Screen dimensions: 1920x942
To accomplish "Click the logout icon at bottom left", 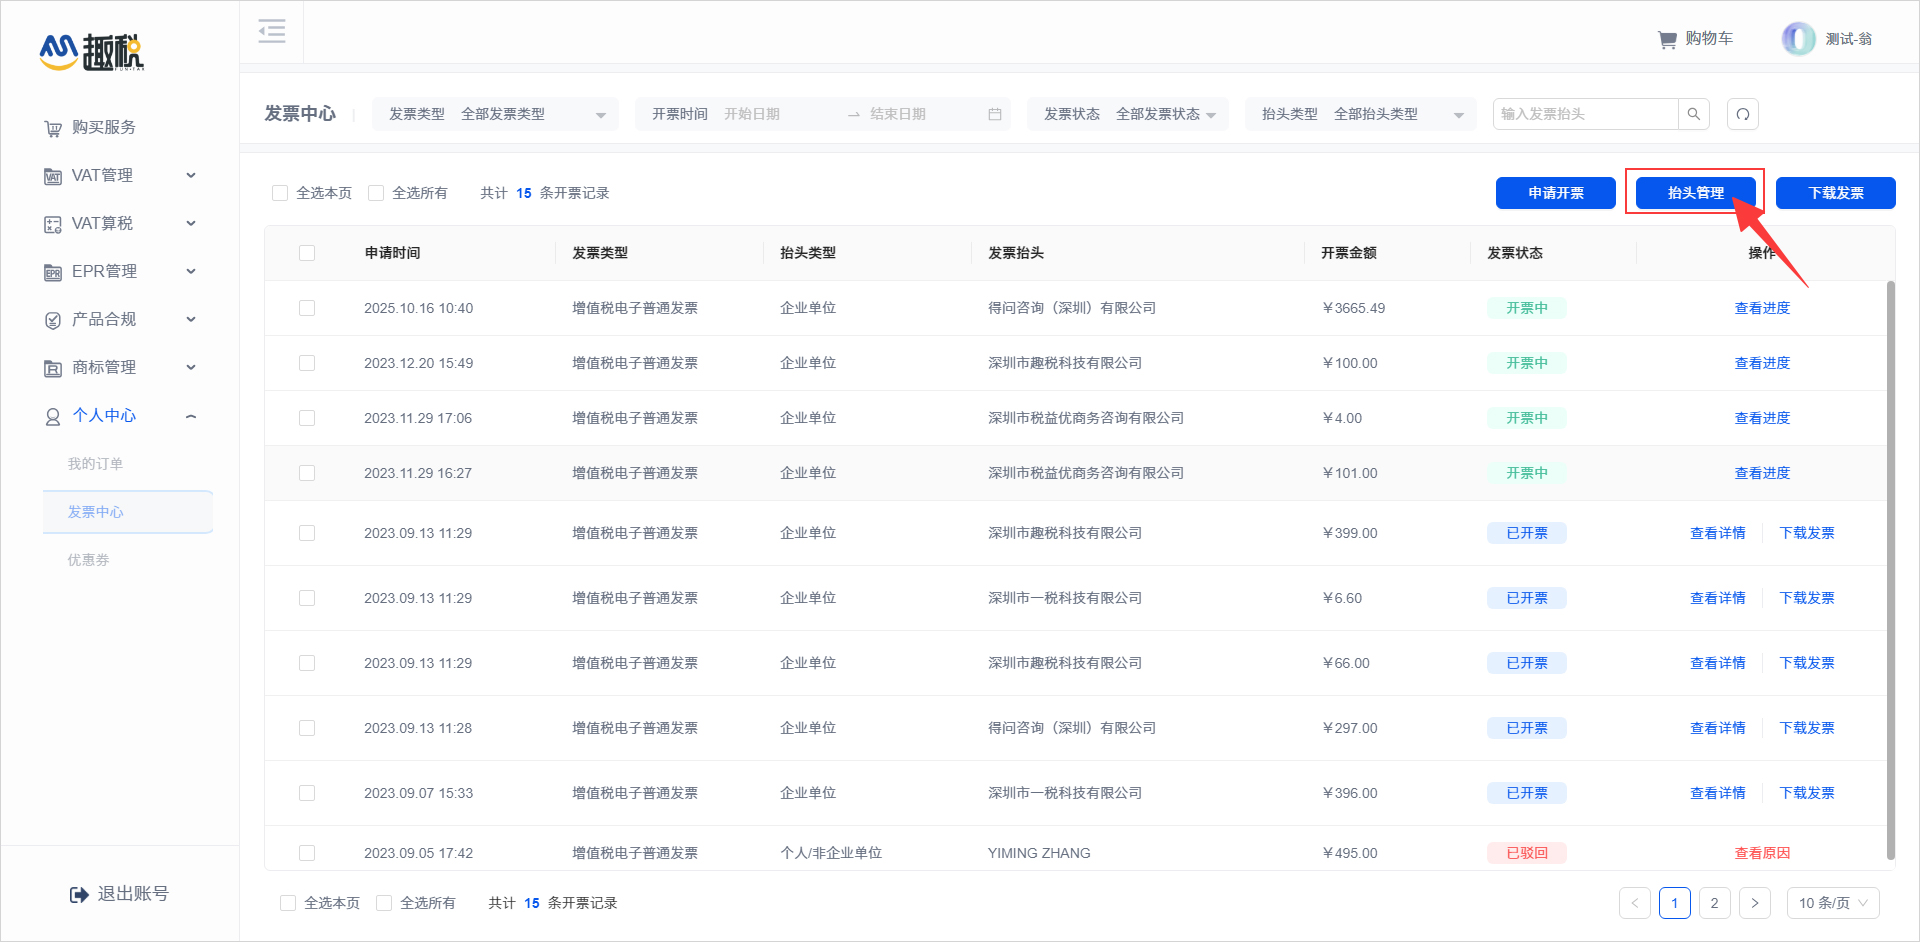I will [79, 894].
